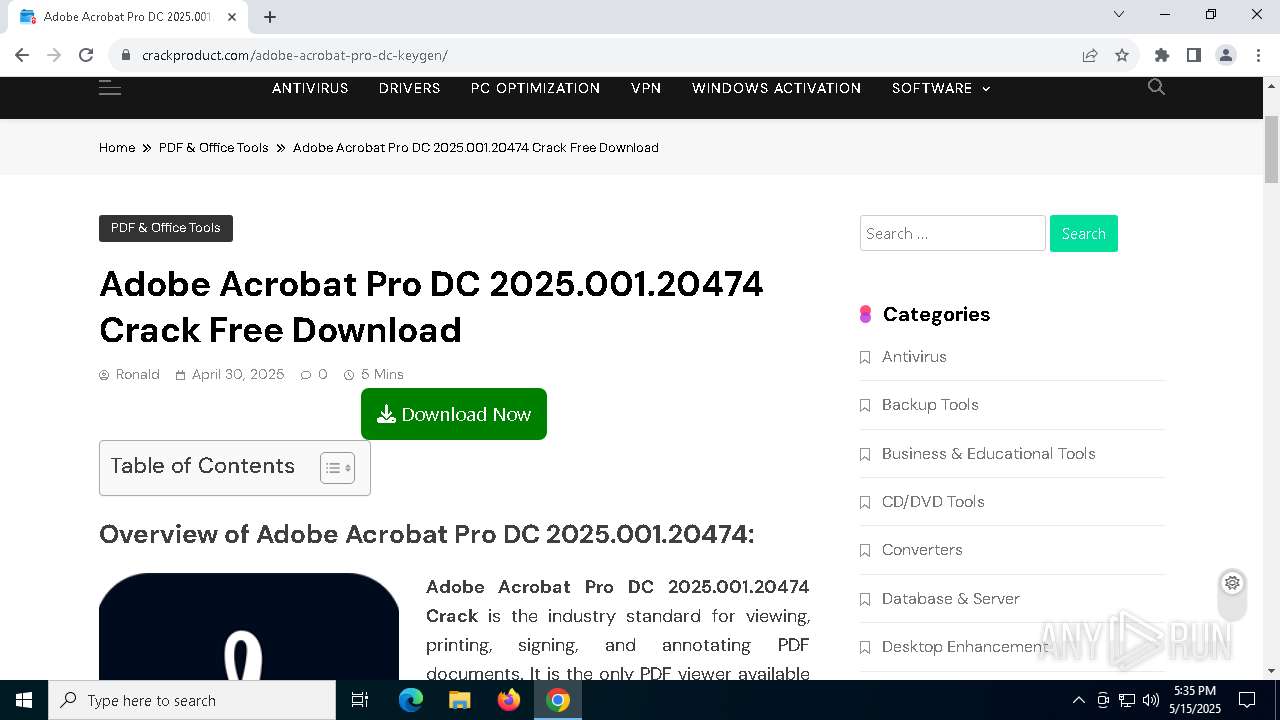Screen dimensions: 1280x720
Task: Open the VPN menu item
Action: coord(646,88)
